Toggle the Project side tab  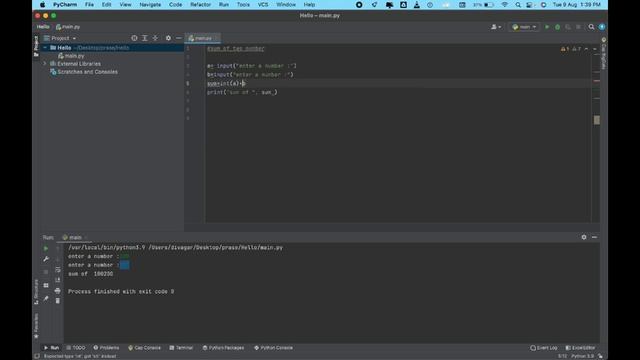click(36, 46)
